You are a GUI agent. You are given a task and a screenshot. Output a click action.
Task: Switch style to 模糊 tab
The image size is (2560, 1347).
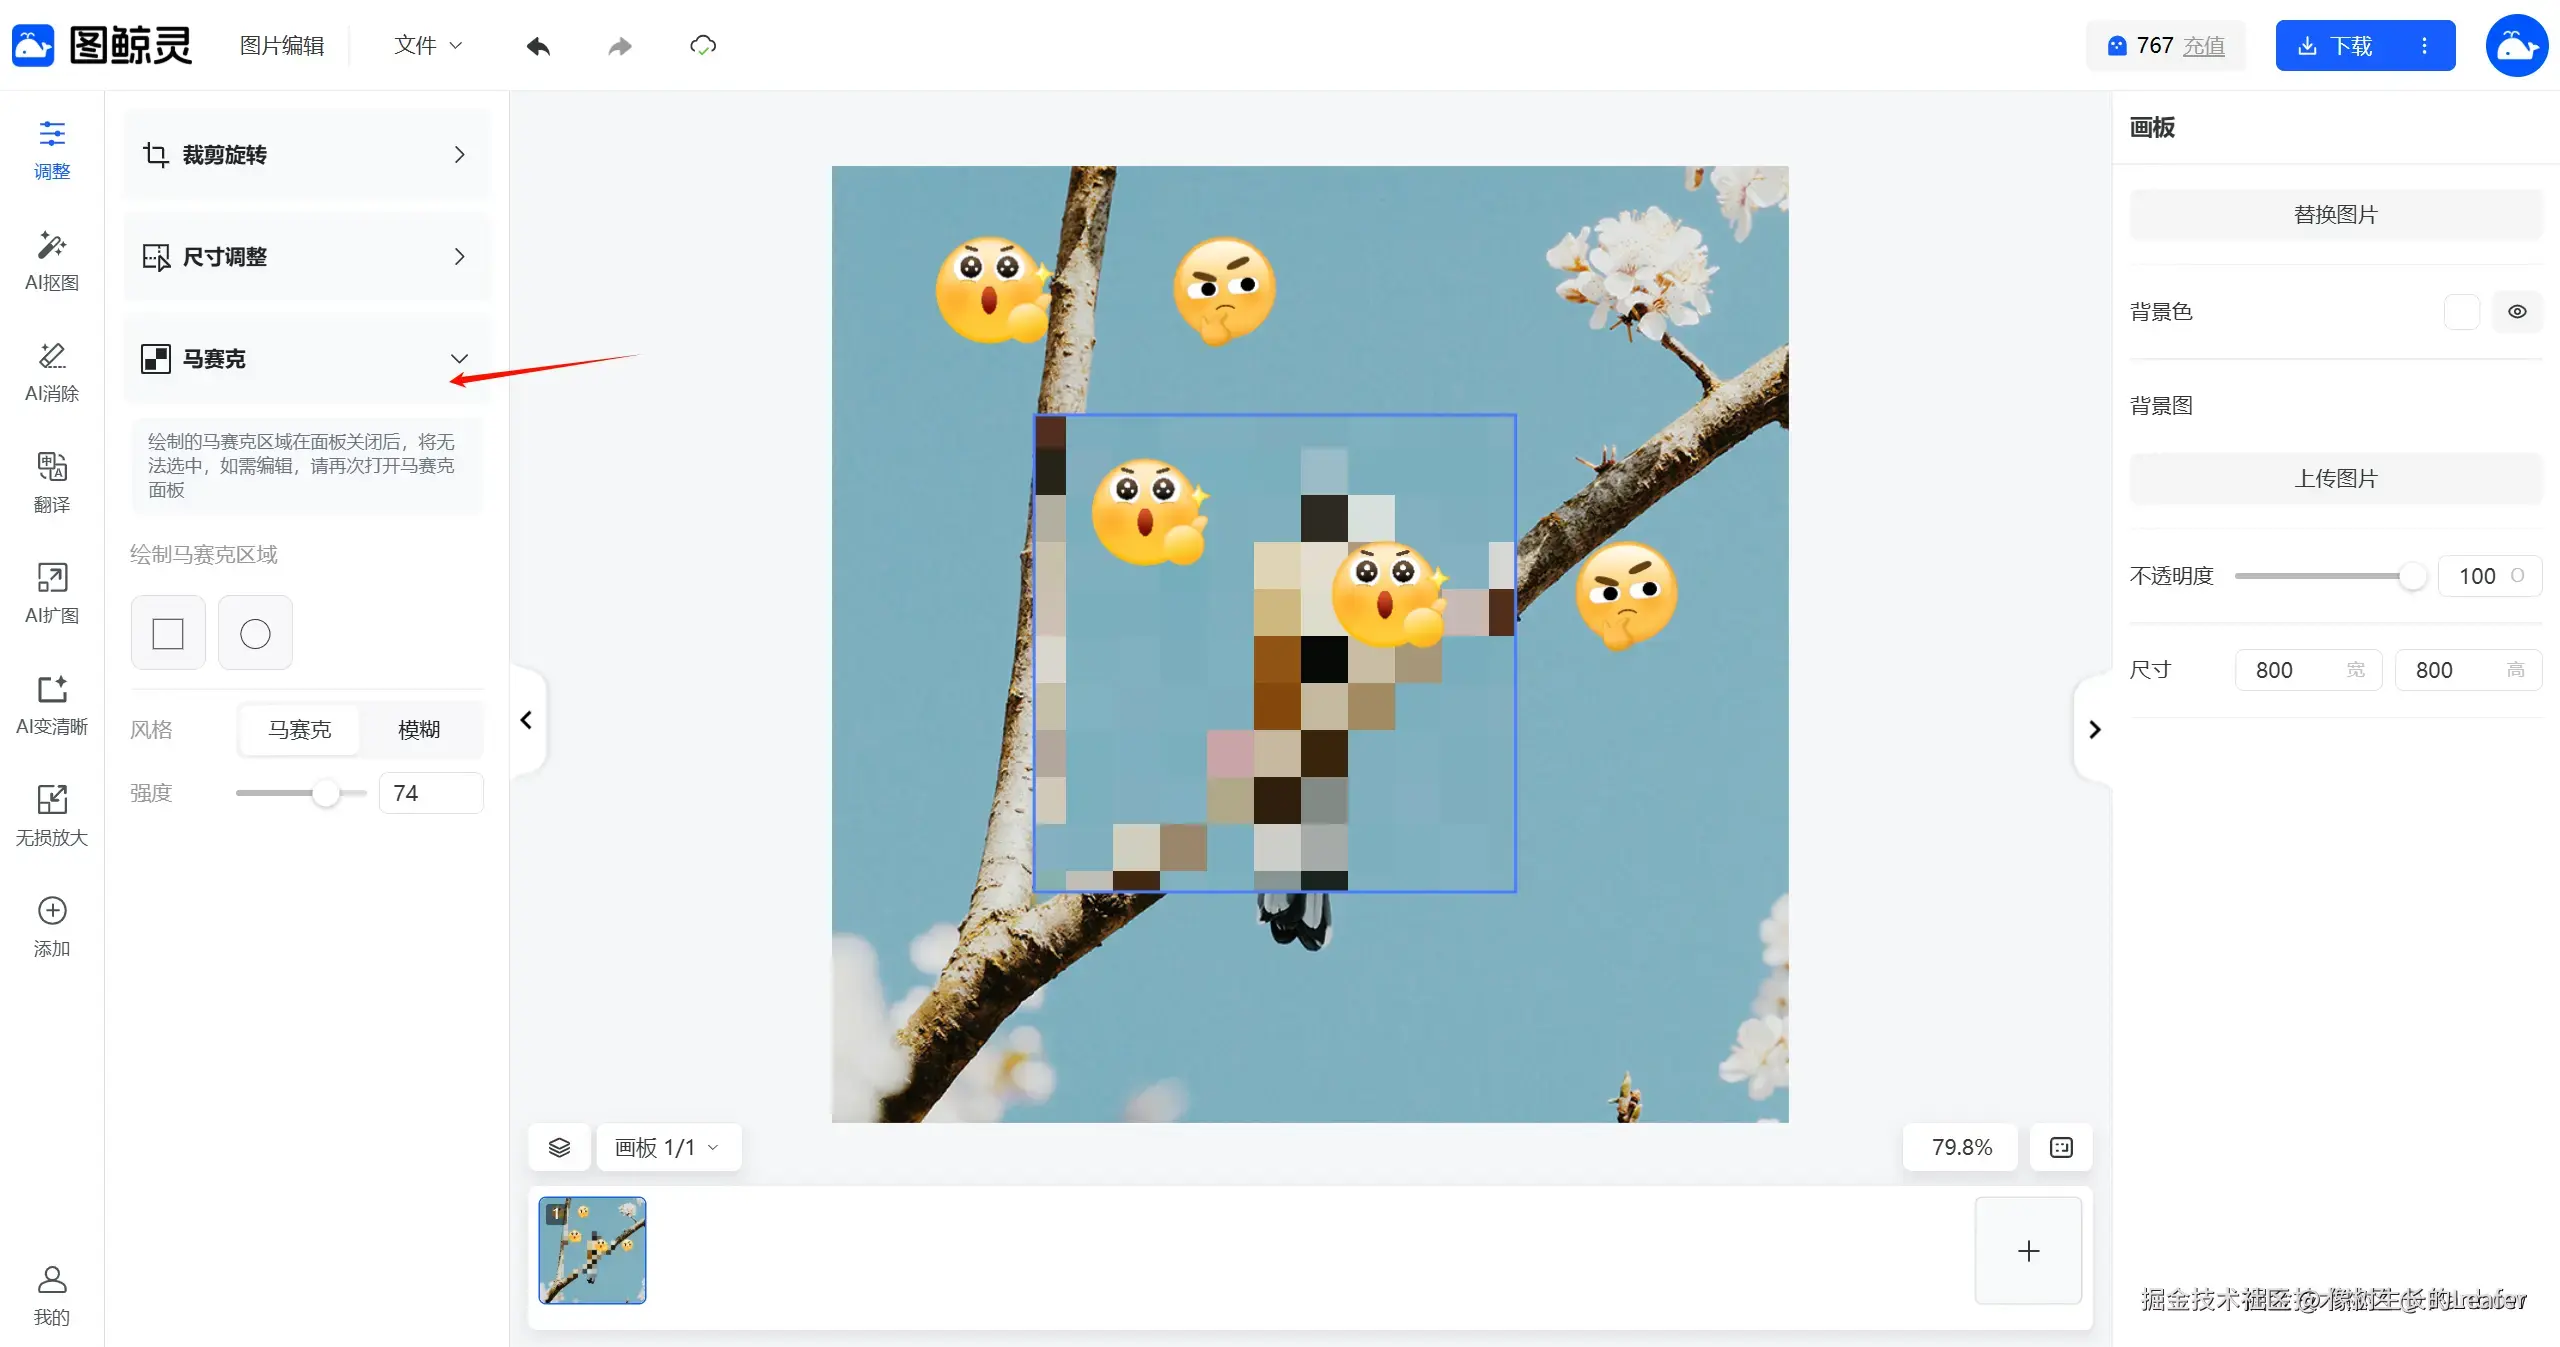tap(419, 729)
